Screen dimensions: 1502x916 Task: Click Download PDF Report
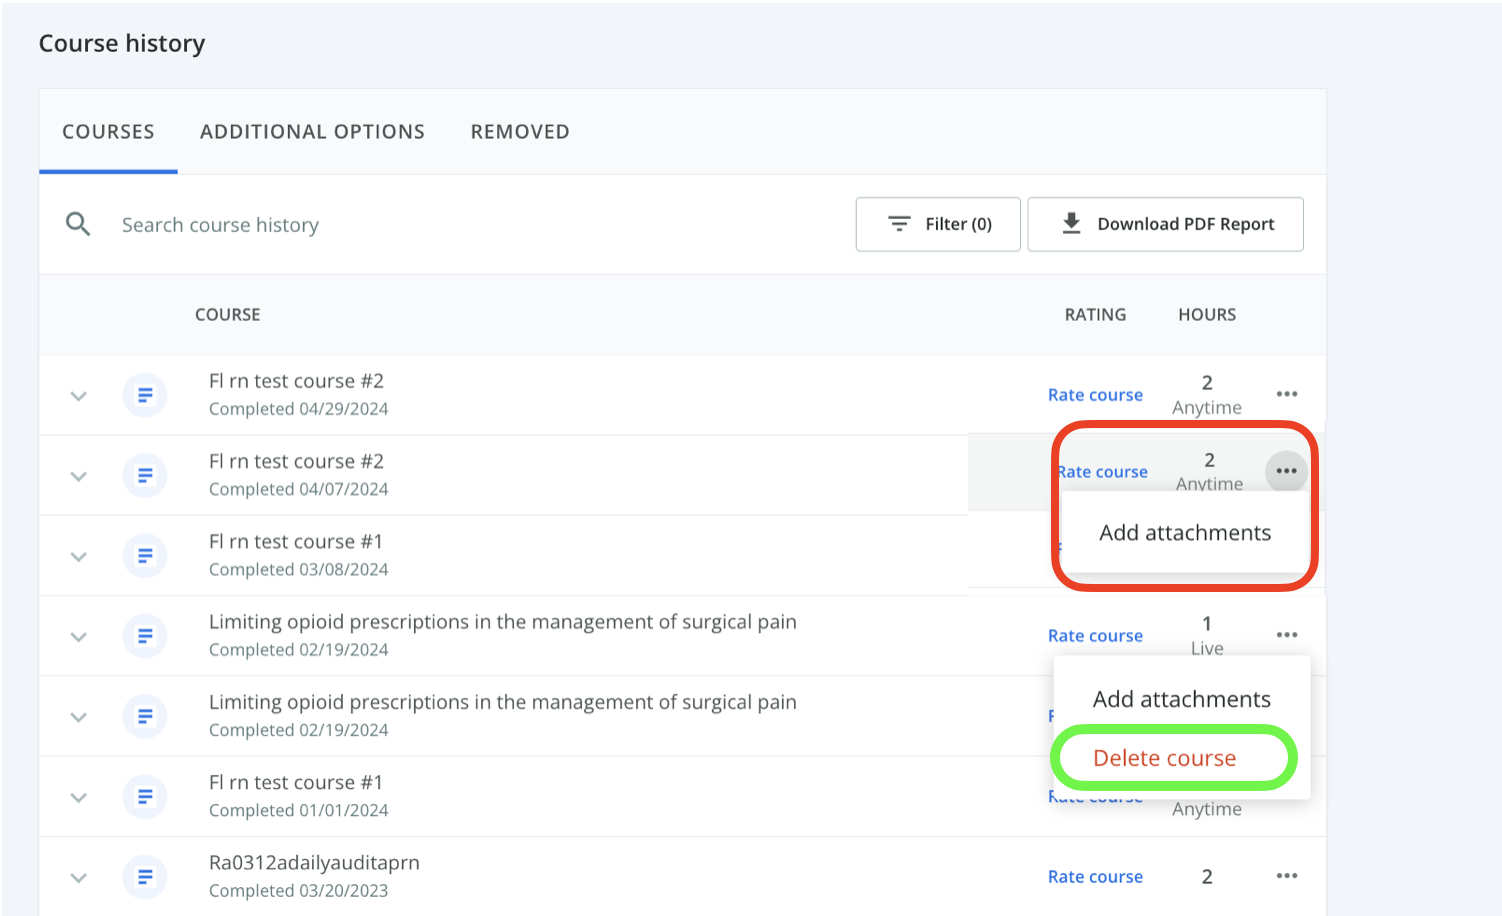[x=1165, y=224]
